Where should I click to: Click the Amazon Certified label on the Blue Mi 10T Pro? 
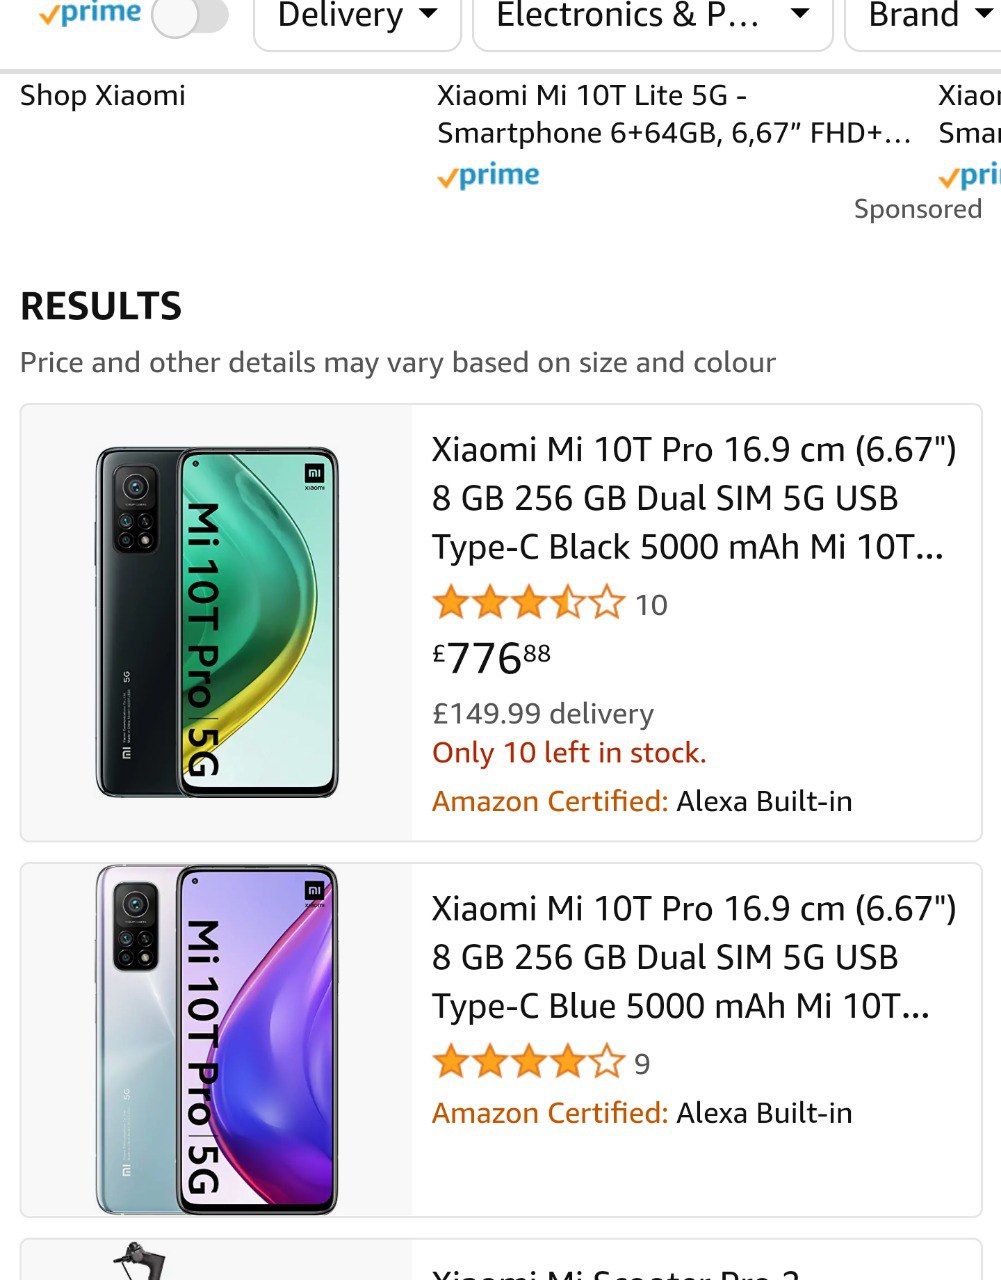[549, 1113]
